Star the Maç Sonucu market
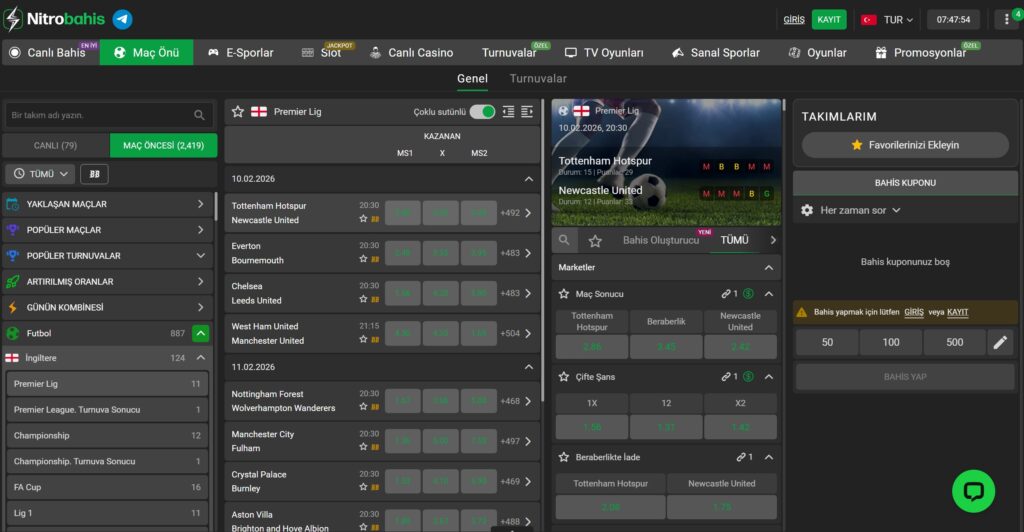This screenshot has height=532, width=1024. [x=564, y=294]
